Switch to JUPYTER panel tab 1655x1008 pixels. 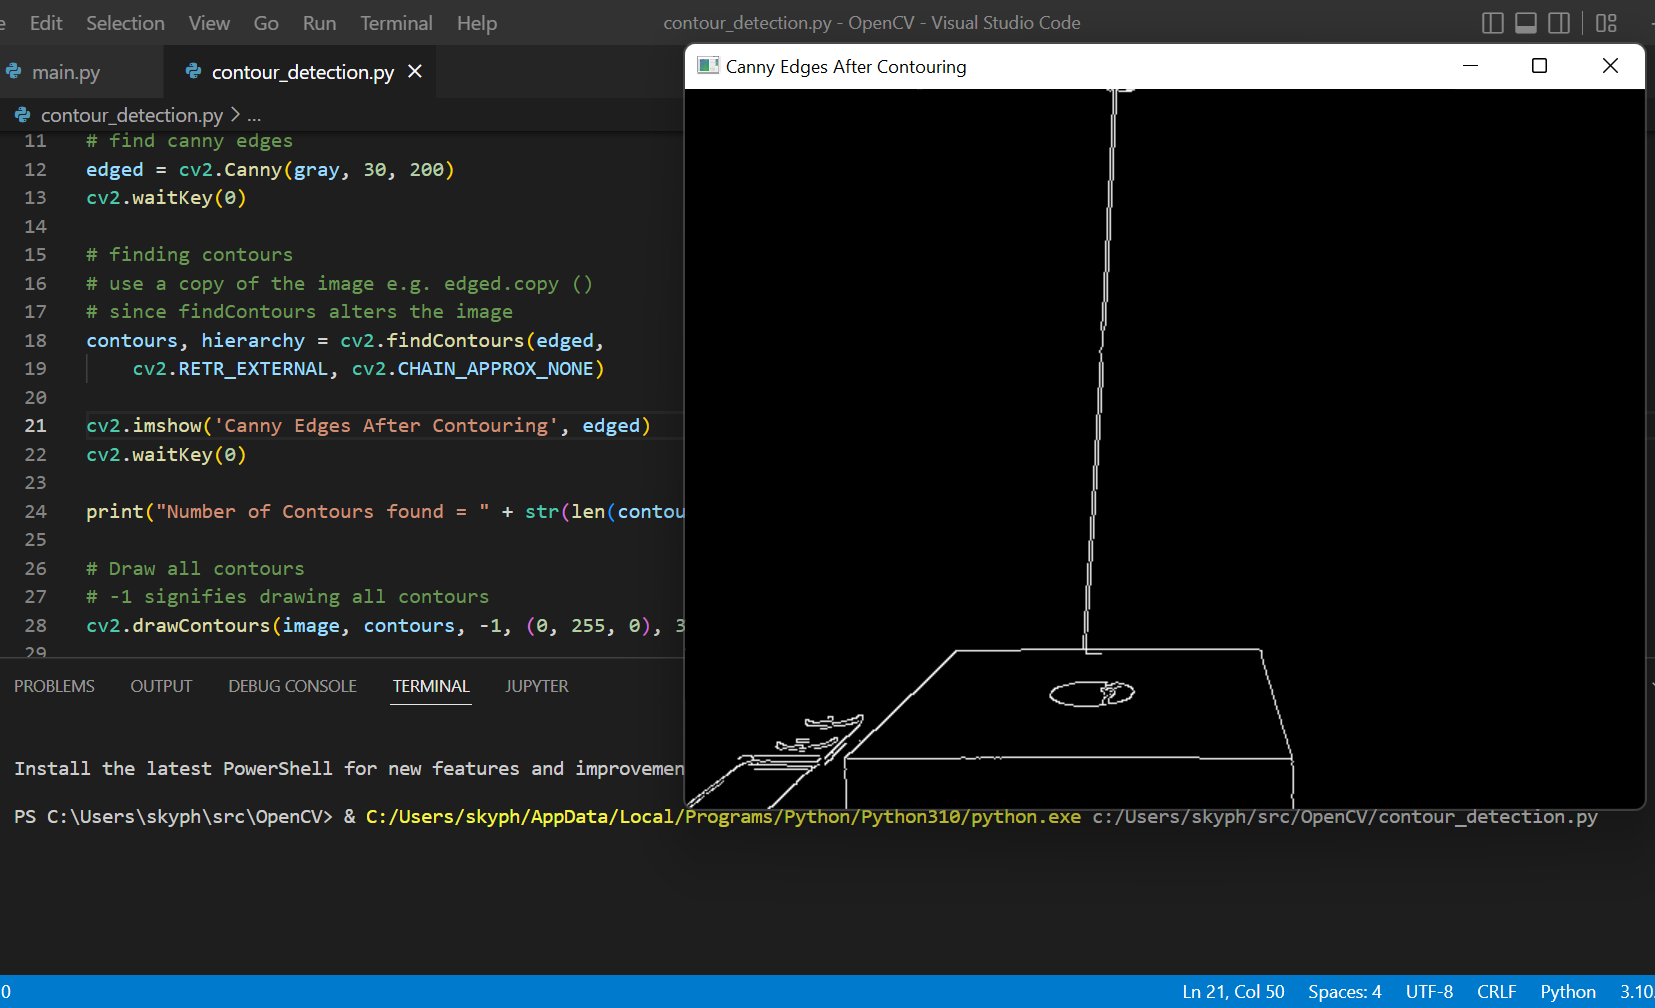[537, 686]
